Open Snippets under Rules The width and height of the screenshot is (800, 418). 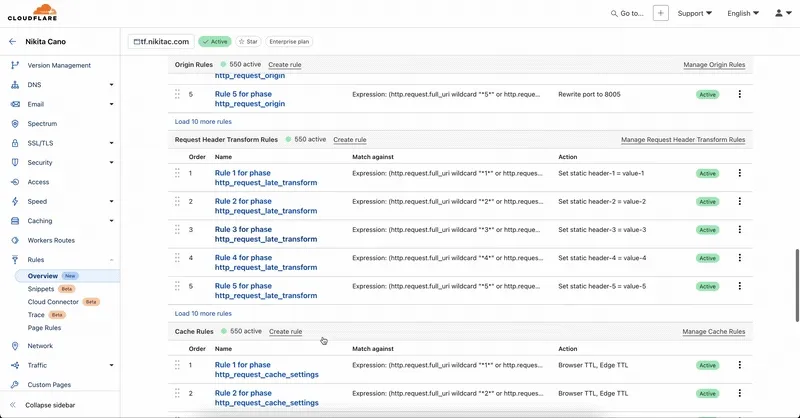pos(41,288)
